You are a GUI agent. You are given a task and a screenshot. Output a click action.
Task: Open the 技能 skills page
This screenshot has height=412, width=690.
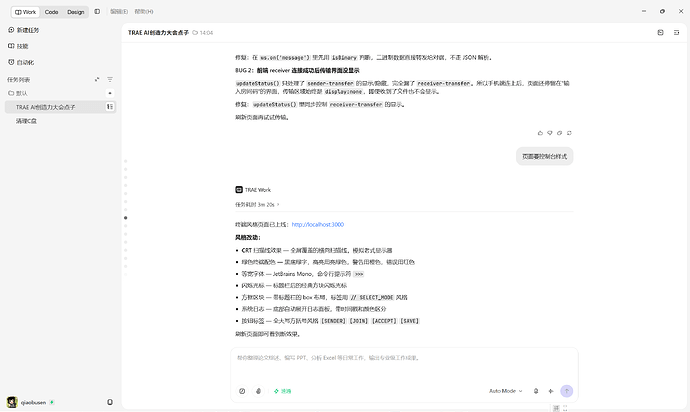point(18,46)
